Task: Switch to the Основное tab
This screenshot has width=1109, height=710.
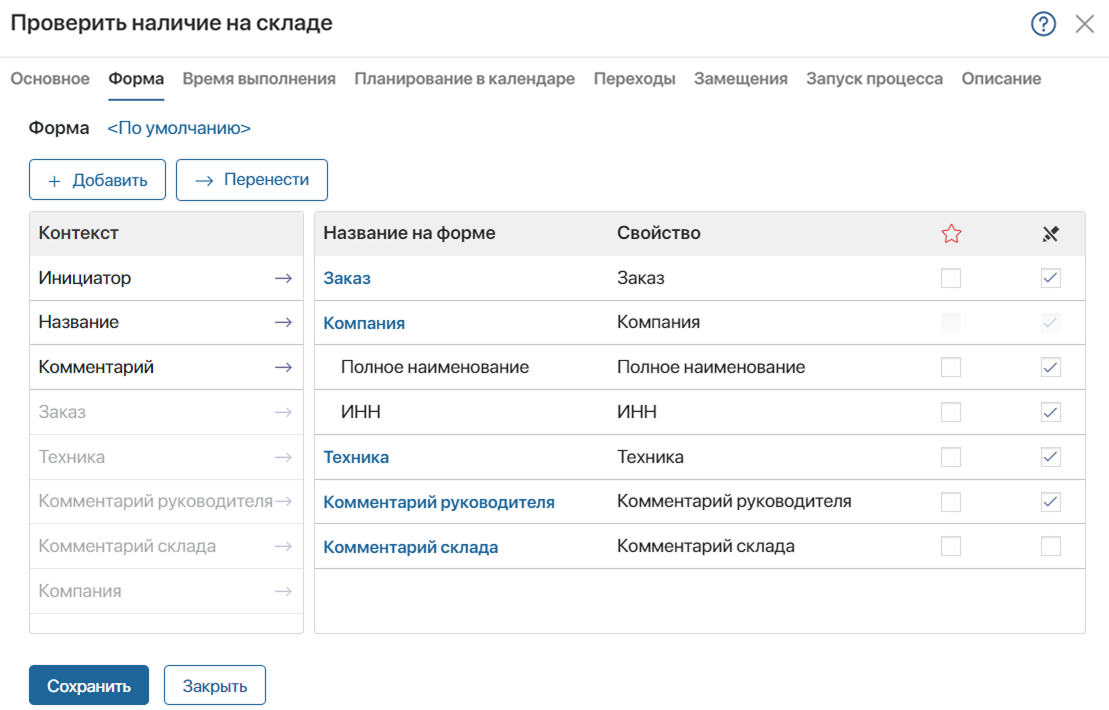Action: 50,78
